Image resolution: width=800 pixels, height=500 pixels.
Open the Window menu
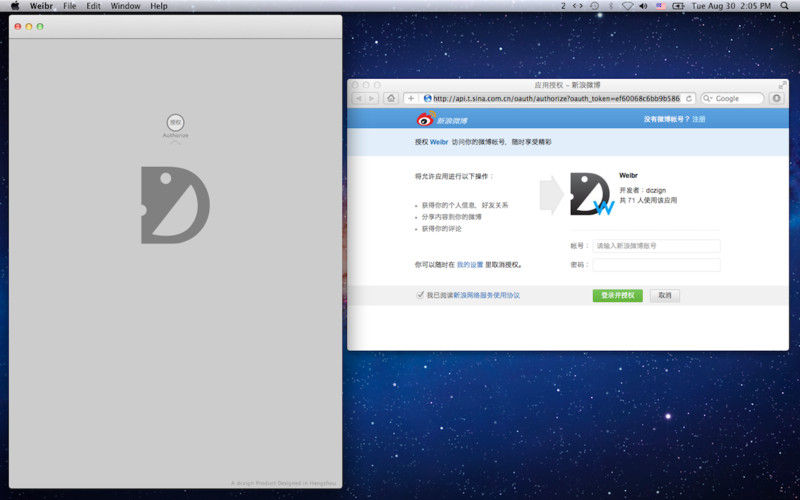pyautogui.click(x=126, y=6)
